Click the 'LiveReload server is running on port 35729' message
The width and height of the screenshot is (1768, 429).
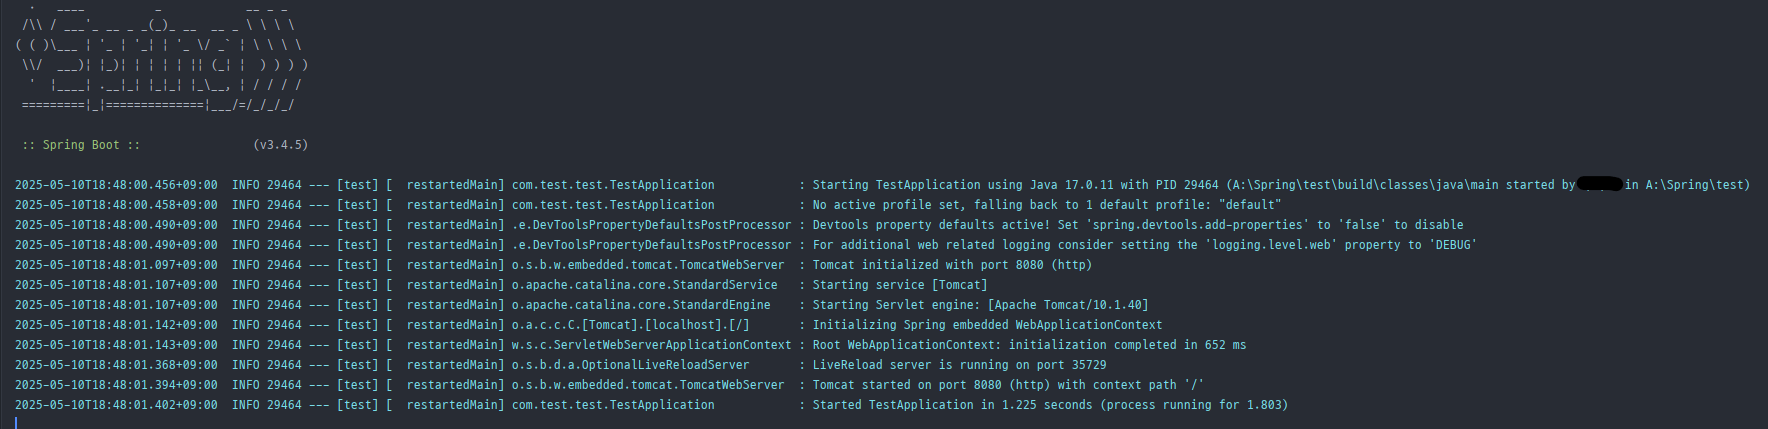click(959, 365)
